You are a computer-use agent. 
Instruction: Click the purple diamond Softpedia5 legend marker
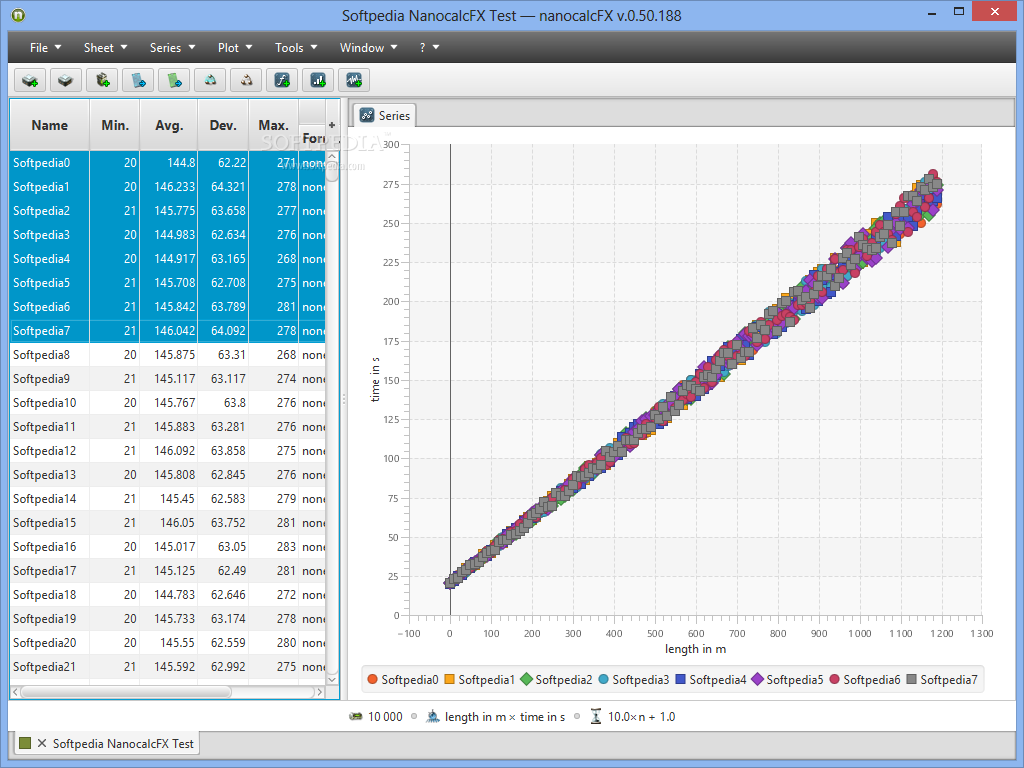(758, 679)
